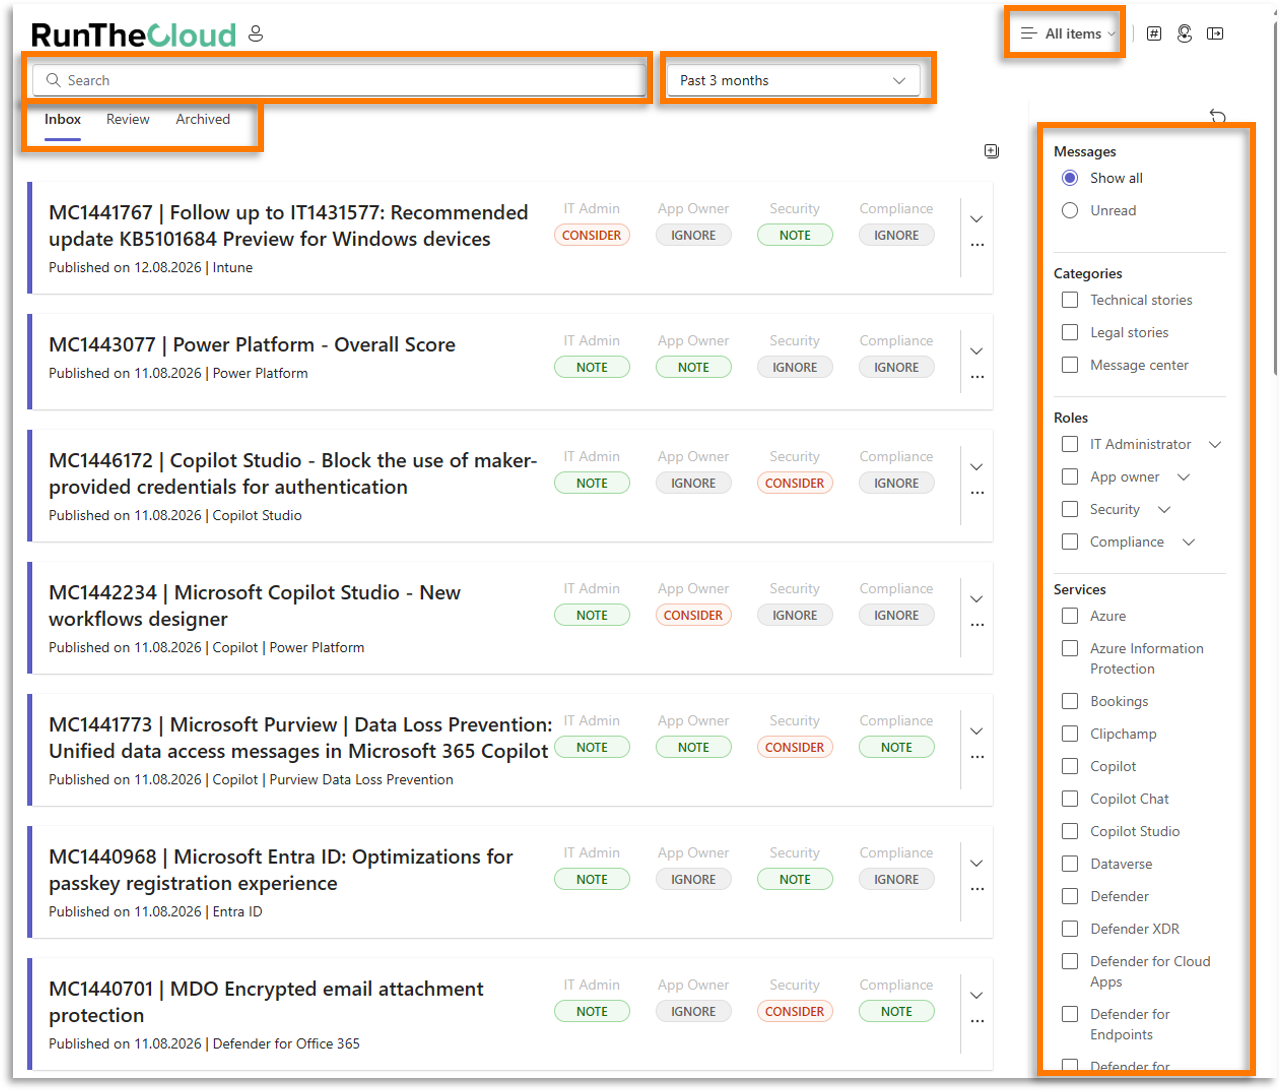Enable the App owner role checkbox
Screen dimensions: 1281x1091
click(x=1070, y=477)
